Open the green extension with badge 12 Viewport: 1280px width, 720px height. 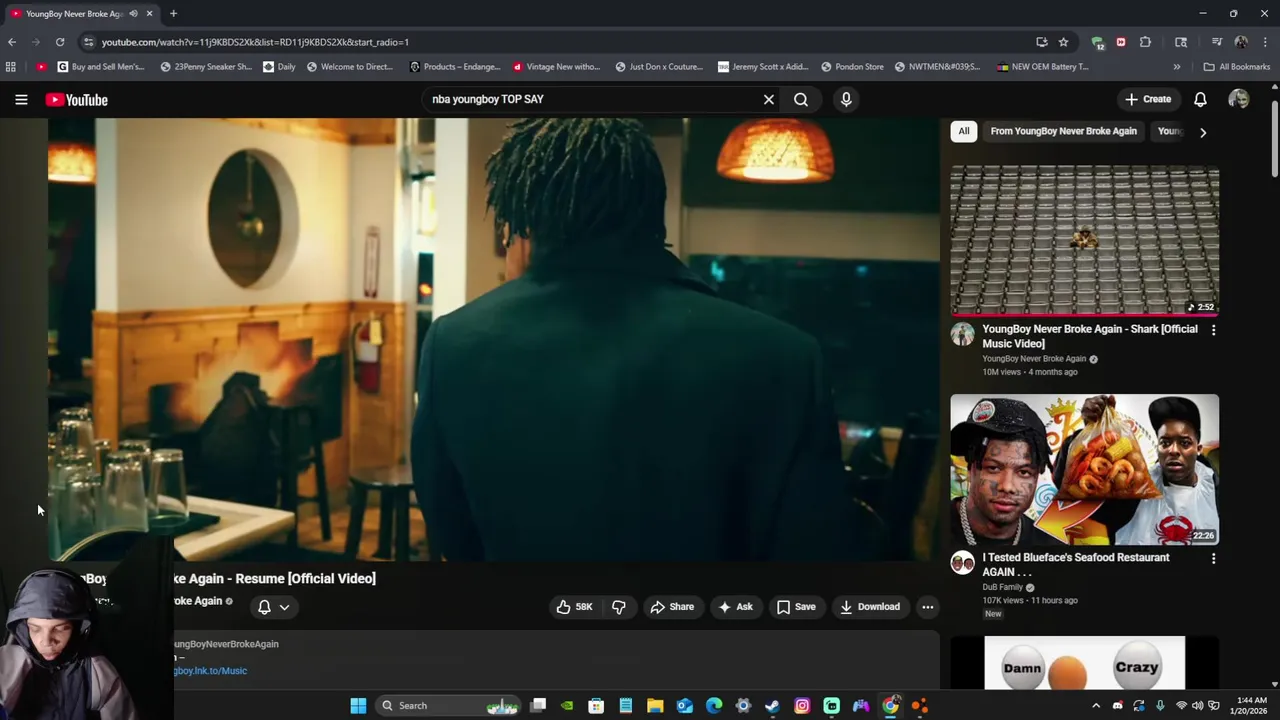1098,42
